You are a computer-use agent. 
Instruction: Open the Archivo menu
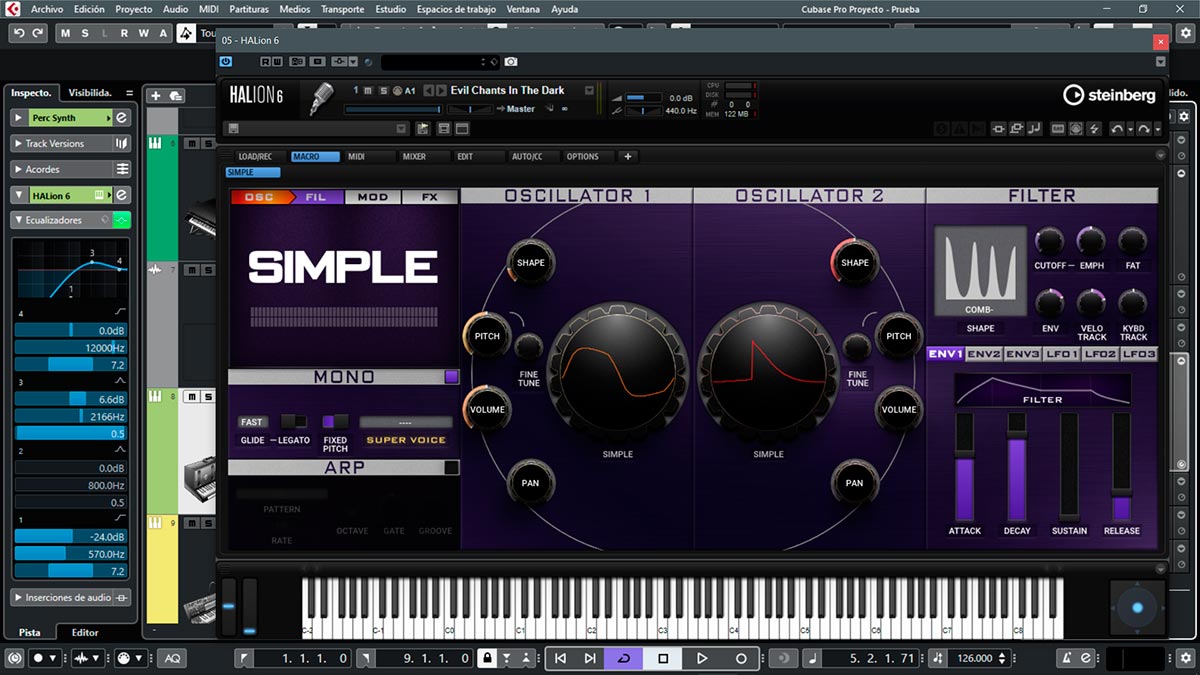coord(47,9)
